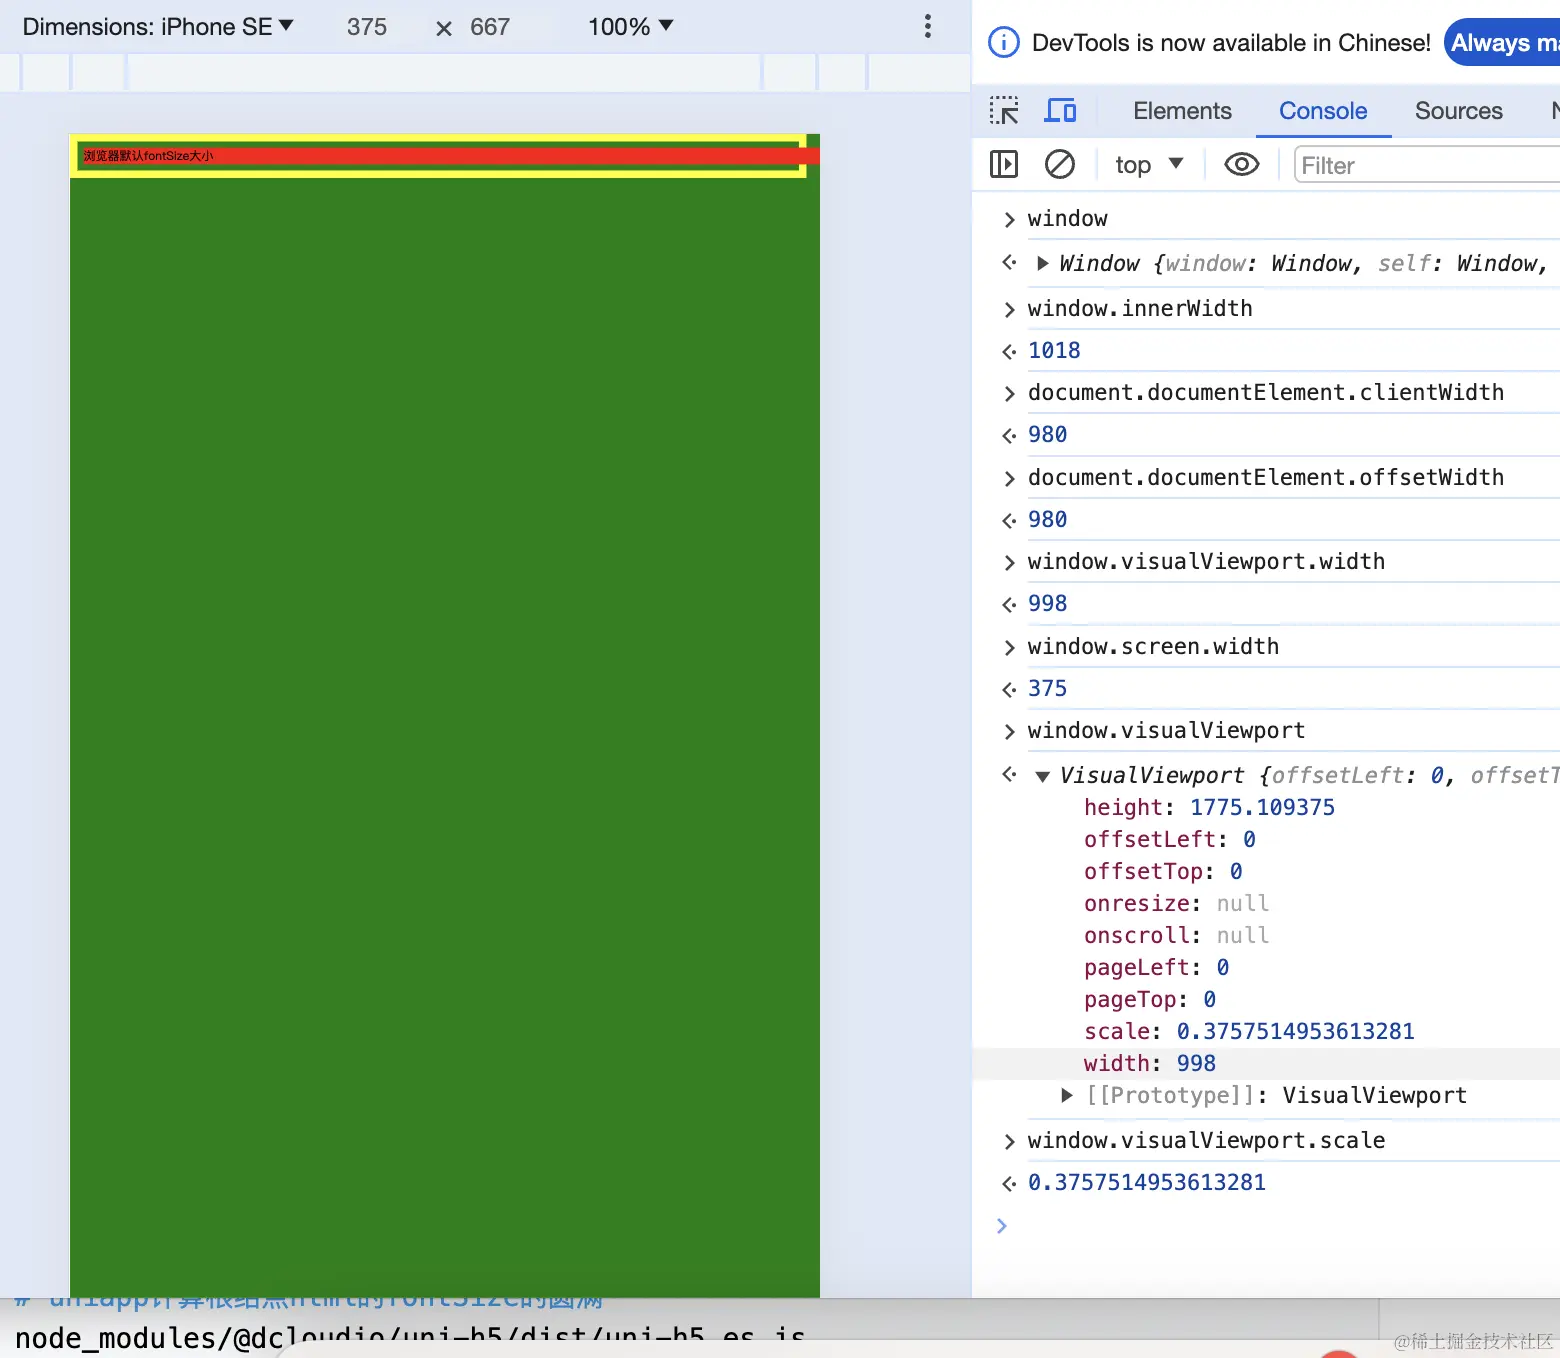Click the document.documentElement.clientWidth command
The height and width of the screenshot is (1358, 1560).
[1266, 392]
